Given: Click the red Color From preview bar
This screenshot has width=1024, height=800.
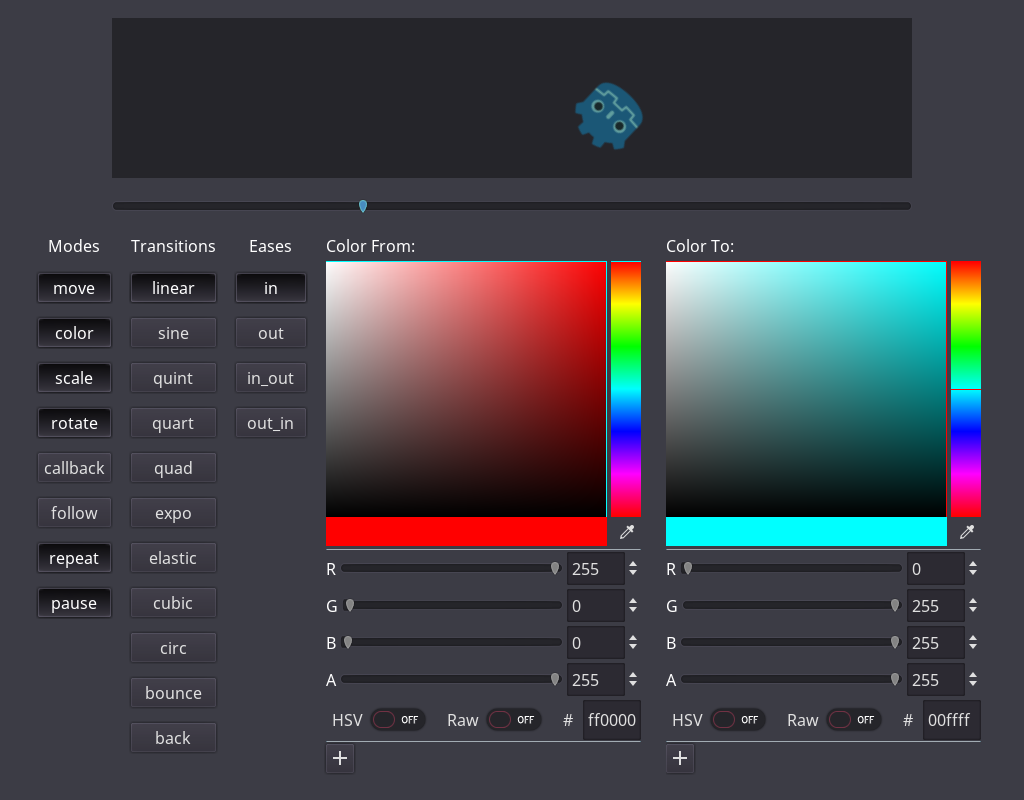Looking at the screenshot, I should (466, 532).
